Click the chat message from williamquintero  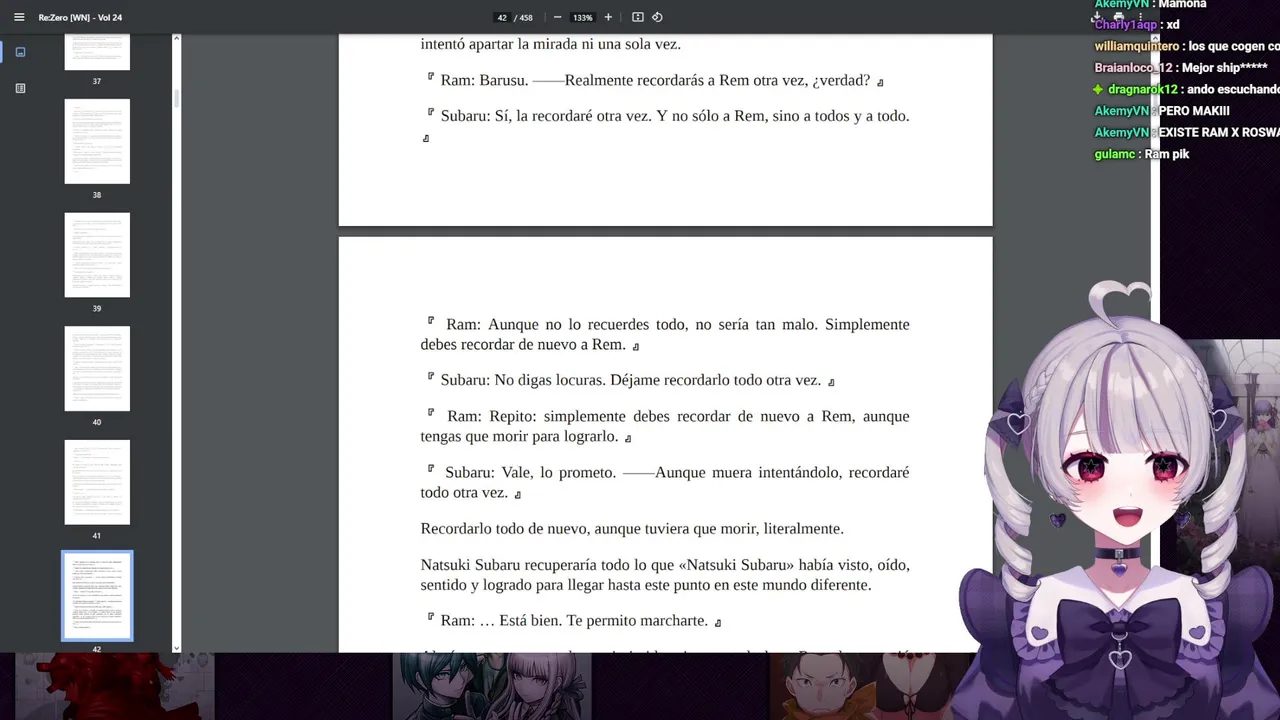click(x=1187, y=46)
